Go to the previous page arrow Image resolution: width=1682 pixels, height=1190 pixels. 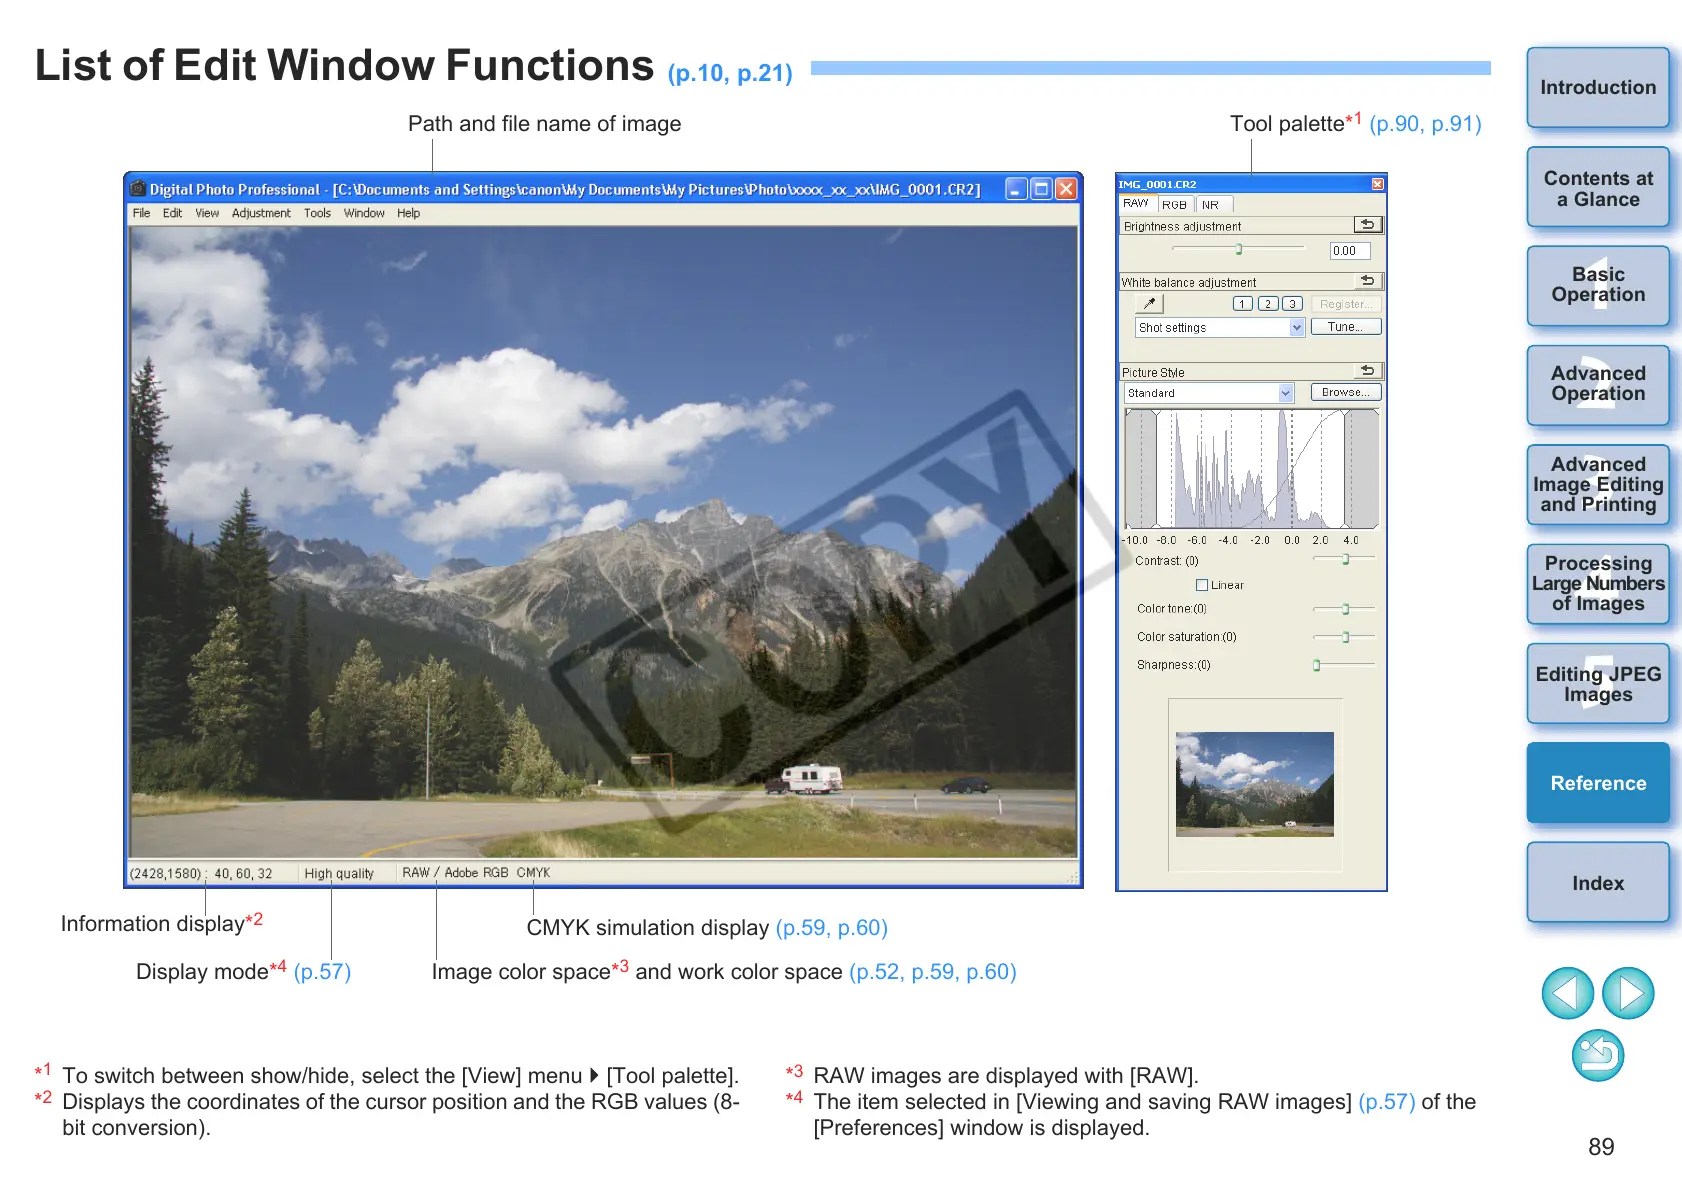pos(1568,993)
